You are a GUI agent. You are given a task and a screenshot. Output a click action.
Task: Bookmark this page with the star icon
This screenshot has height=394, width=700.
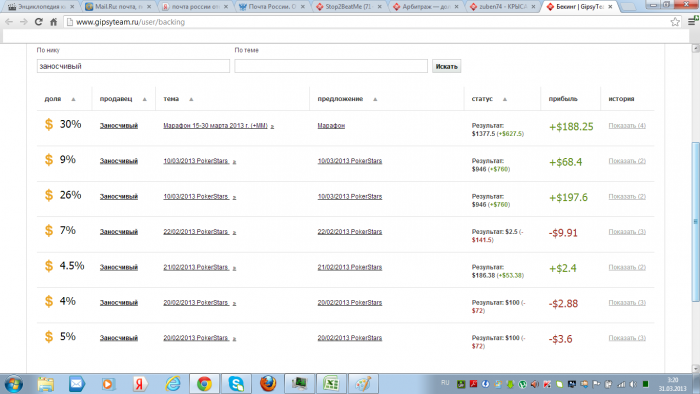pyautogui.click(x=675, y=22)
